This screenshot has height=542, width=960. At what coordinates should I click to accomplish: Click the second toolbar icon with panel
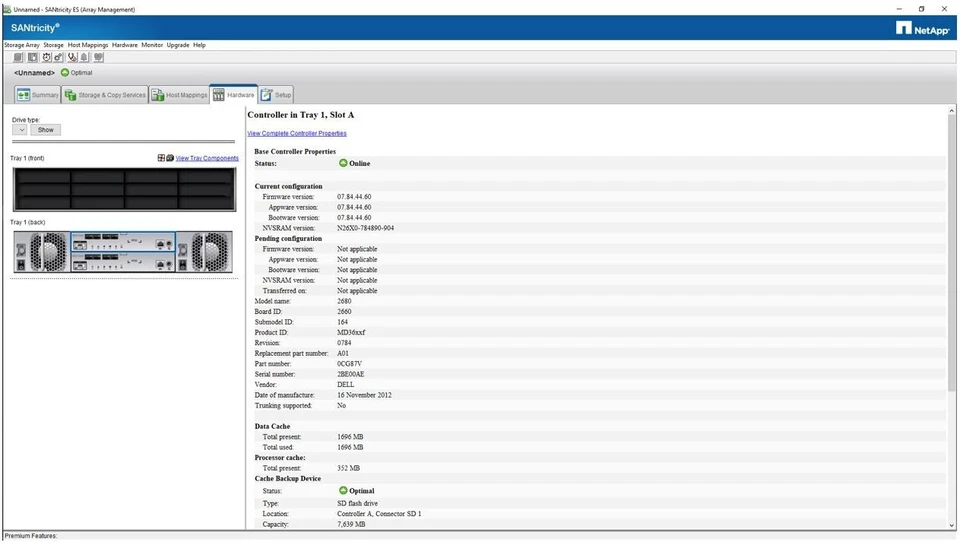[x=32, y=57]
